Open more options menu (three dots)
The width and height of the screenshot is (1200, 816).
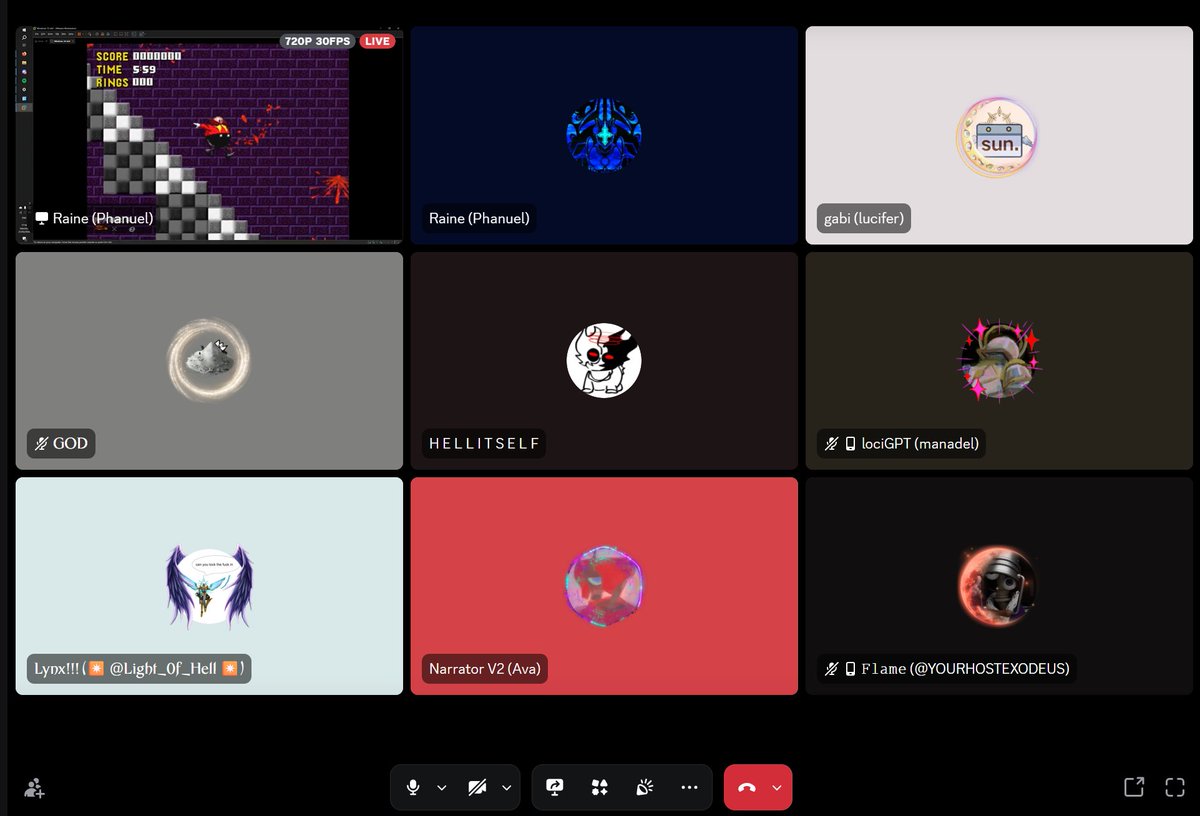(x=689, y=787)
